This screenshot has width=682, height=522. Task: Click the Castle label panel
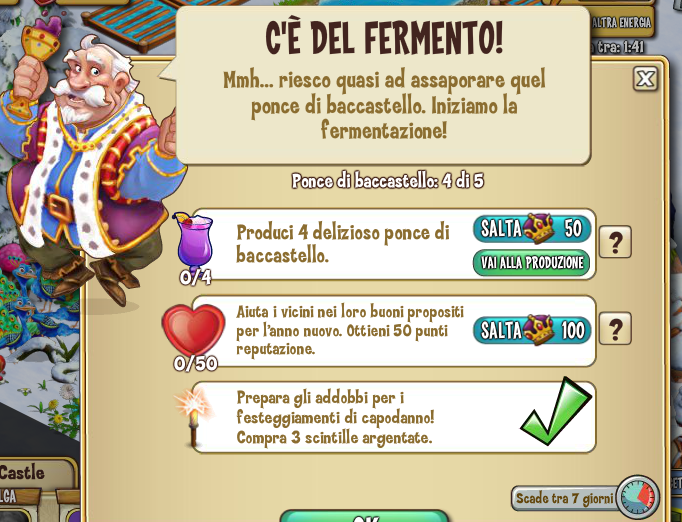[x=36, y=473]
